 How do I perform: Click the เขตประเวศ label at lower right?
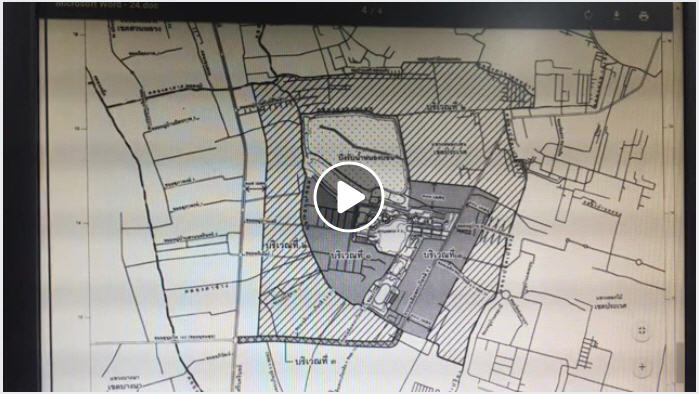coord(611,306)
